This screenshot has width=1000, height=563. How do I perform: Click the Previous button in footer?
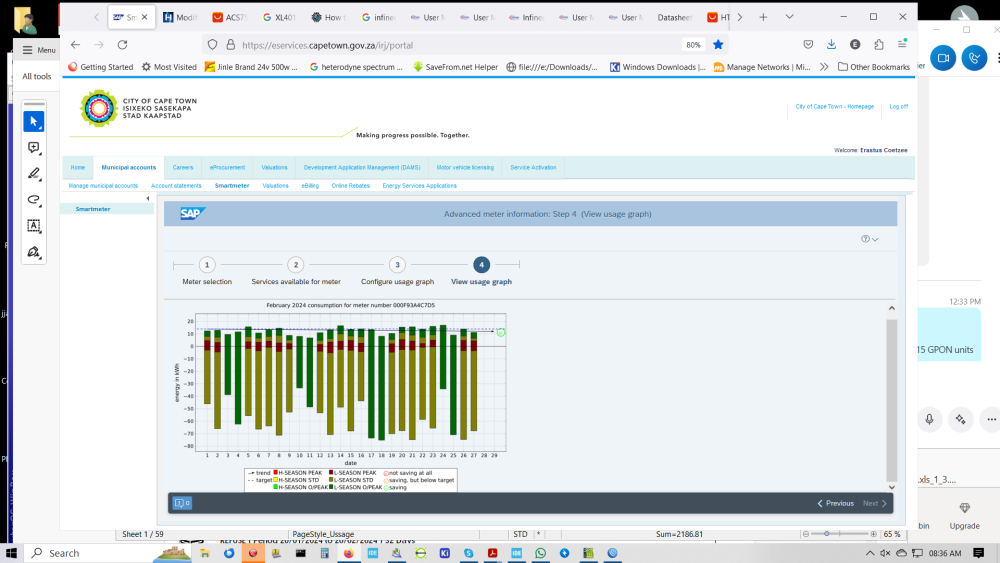[x=835, y=503]
